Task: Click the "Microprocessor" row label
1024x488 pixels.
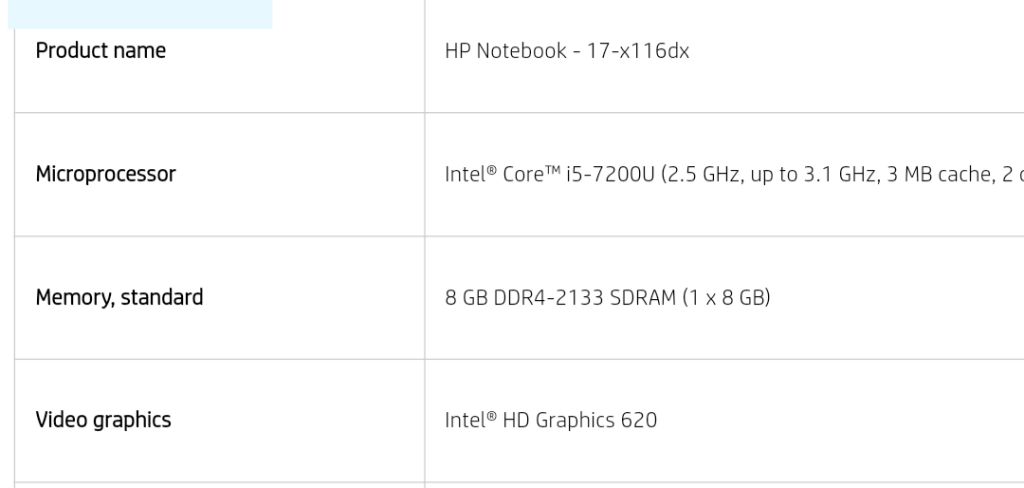Action: coord(105,174)
